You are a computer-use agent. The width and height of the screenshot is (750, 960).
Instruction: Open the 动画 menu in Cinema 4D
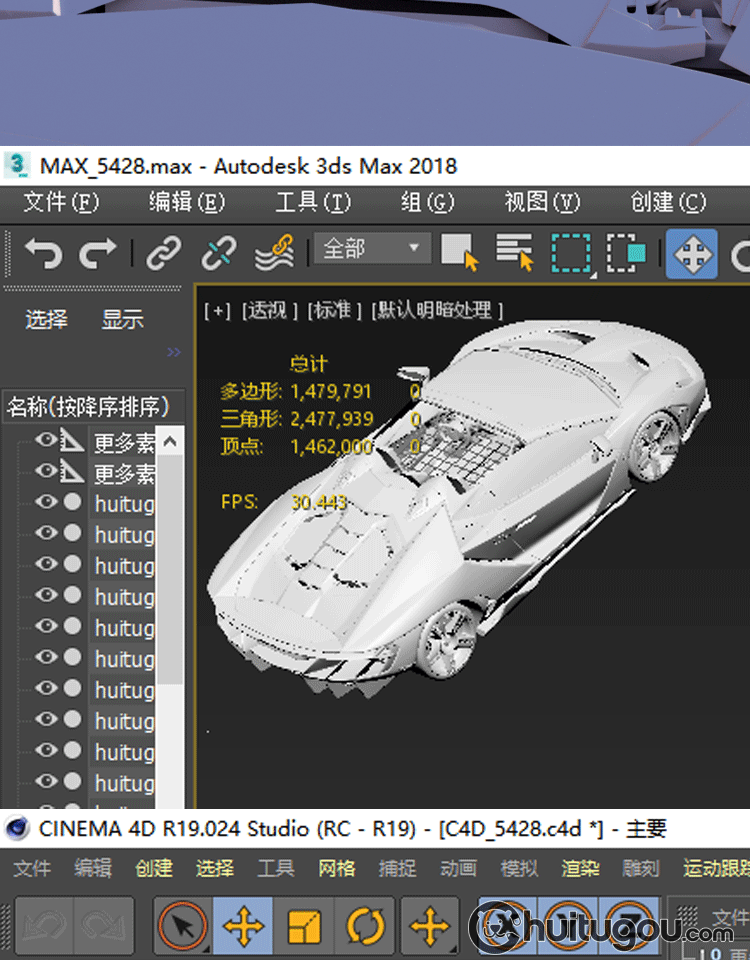pyautogui.click(x=459, y=868)
